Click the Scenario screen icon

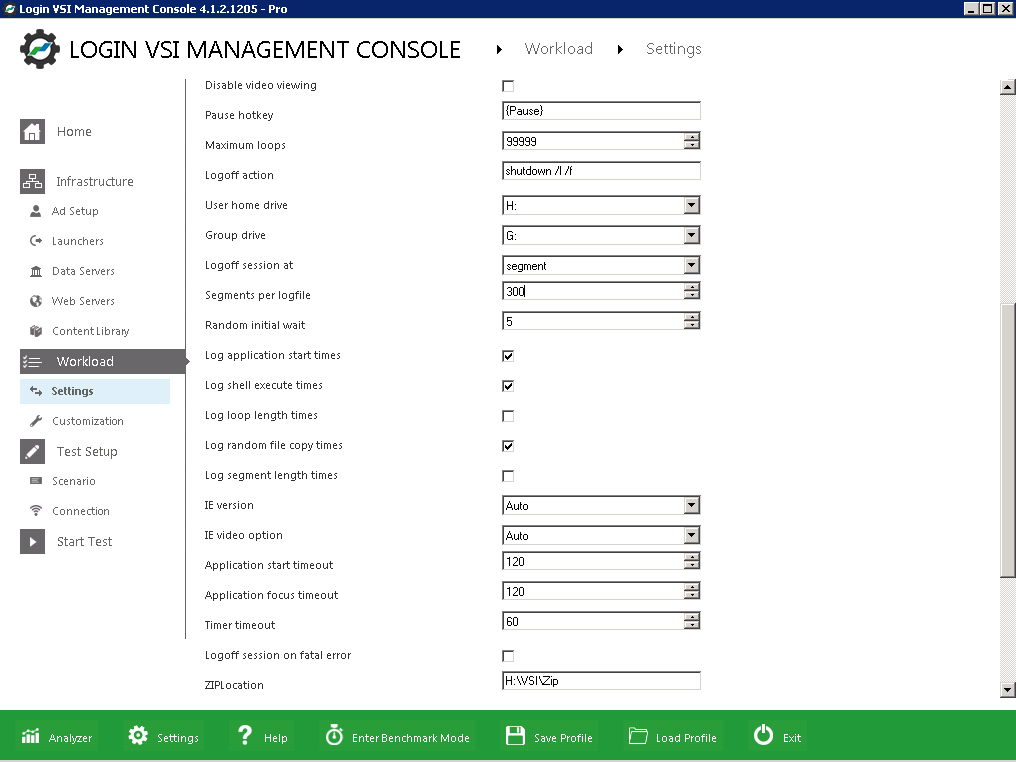point(36,481)
